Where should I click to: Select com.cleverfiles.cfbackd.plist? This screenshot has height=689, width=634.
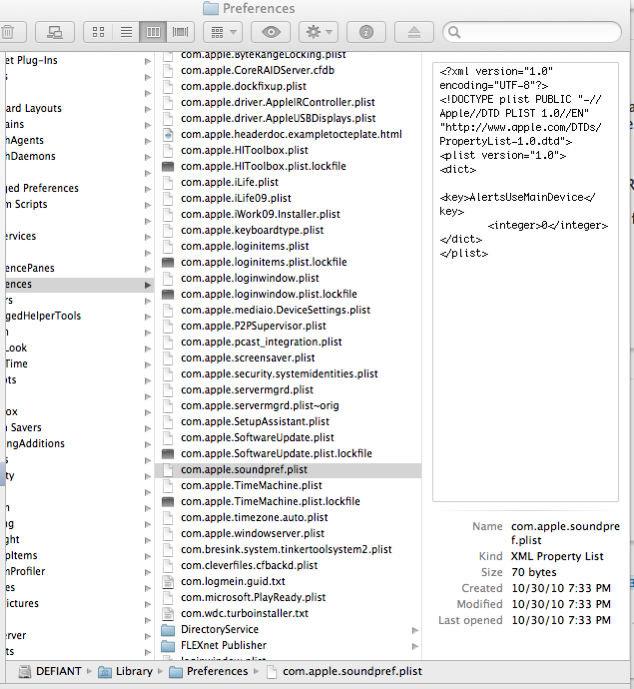tap(249, 566)
